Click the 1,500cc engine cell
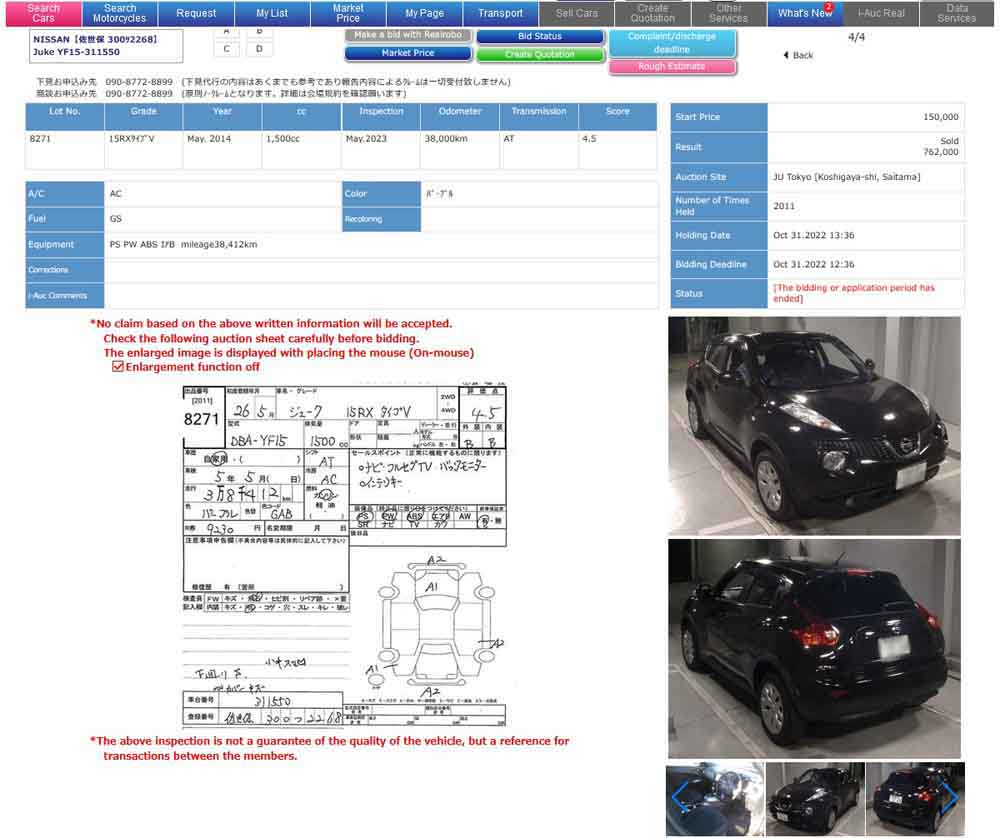The height and width of the screenshot is (838, 1000). click(x=301, y=150)
